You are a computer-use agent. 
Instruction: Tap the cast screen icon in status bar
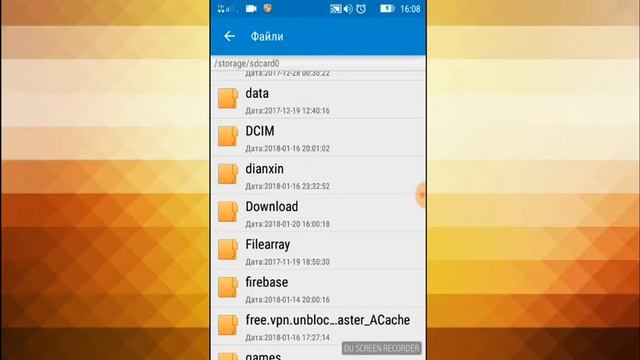pyautogui.click(x=336, y=9)
